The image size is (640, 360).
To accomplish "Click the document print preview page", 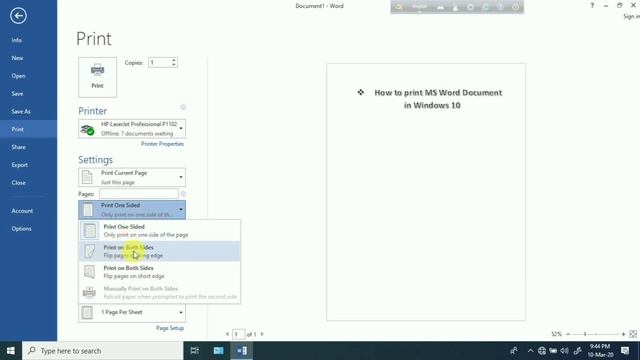I will click(x=426, y=192).
